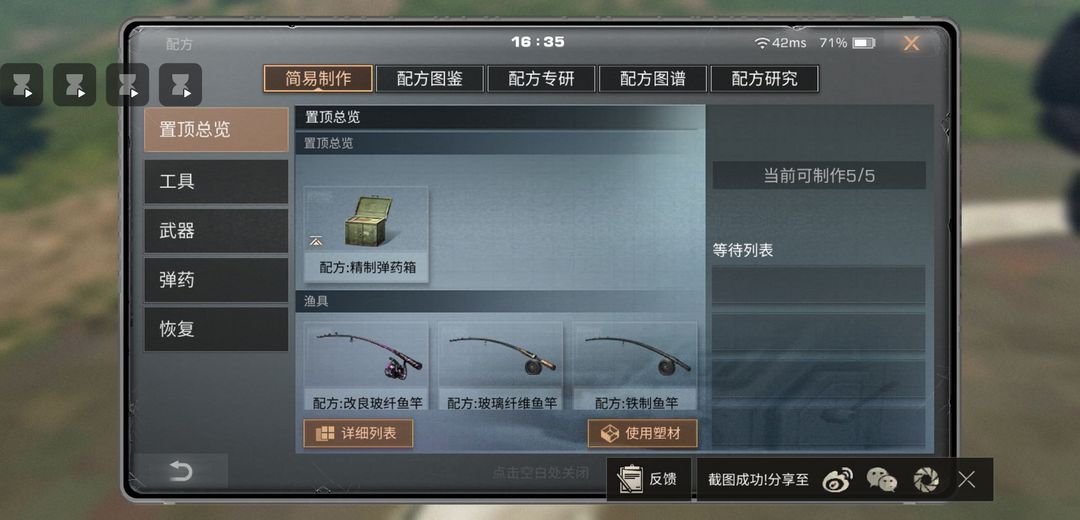This screenshot has height=520, width=1080.
Task: Share screenshot to Weibo
Action: pos(837,480)
